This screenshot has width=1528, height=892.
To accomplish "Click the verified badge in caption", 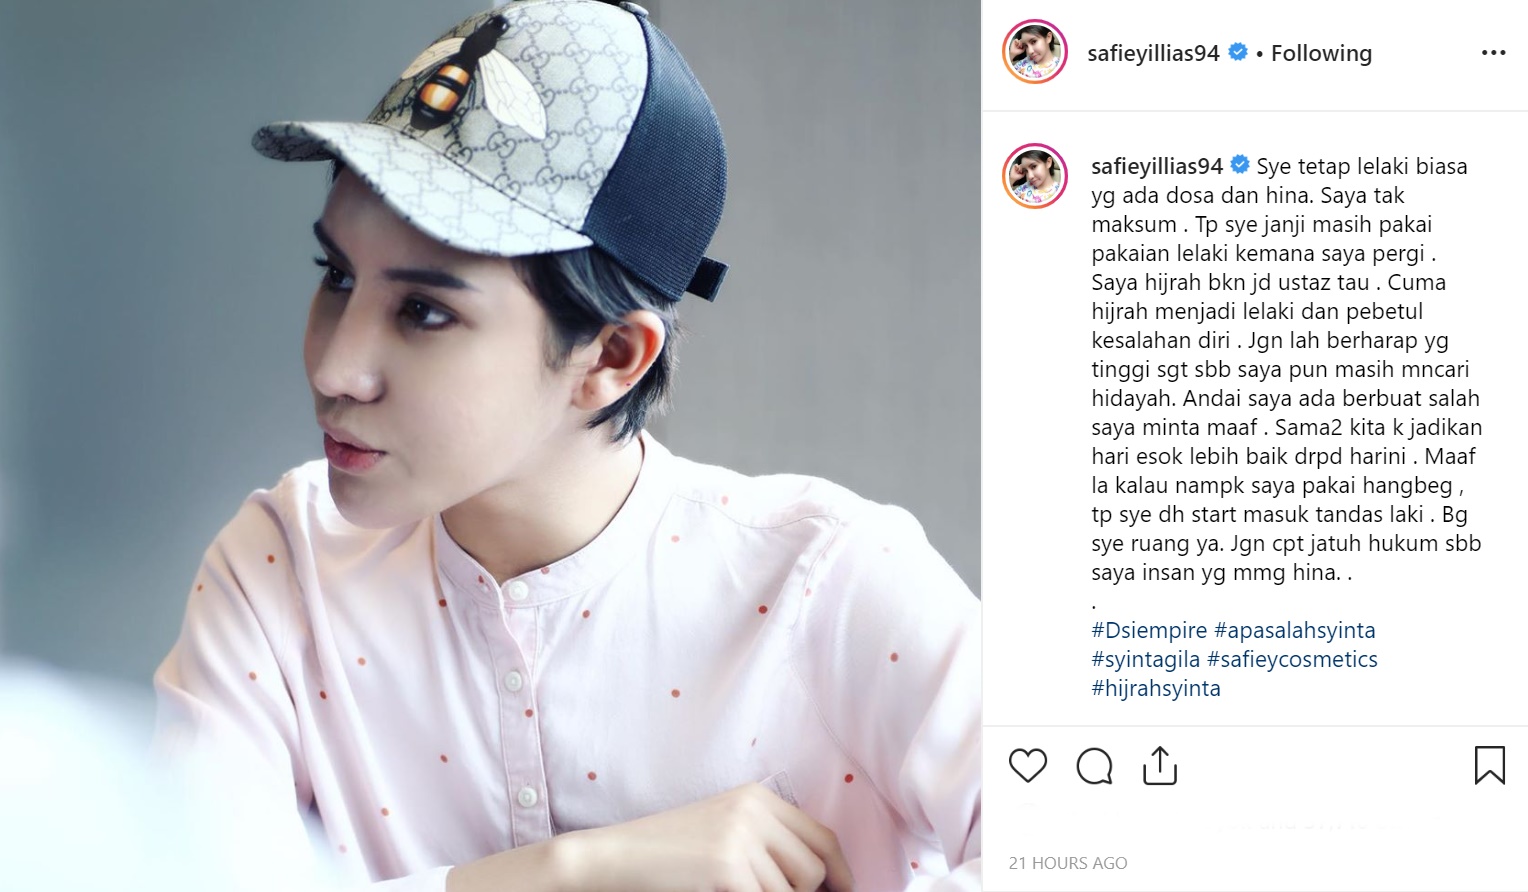I will (1240, 165).
